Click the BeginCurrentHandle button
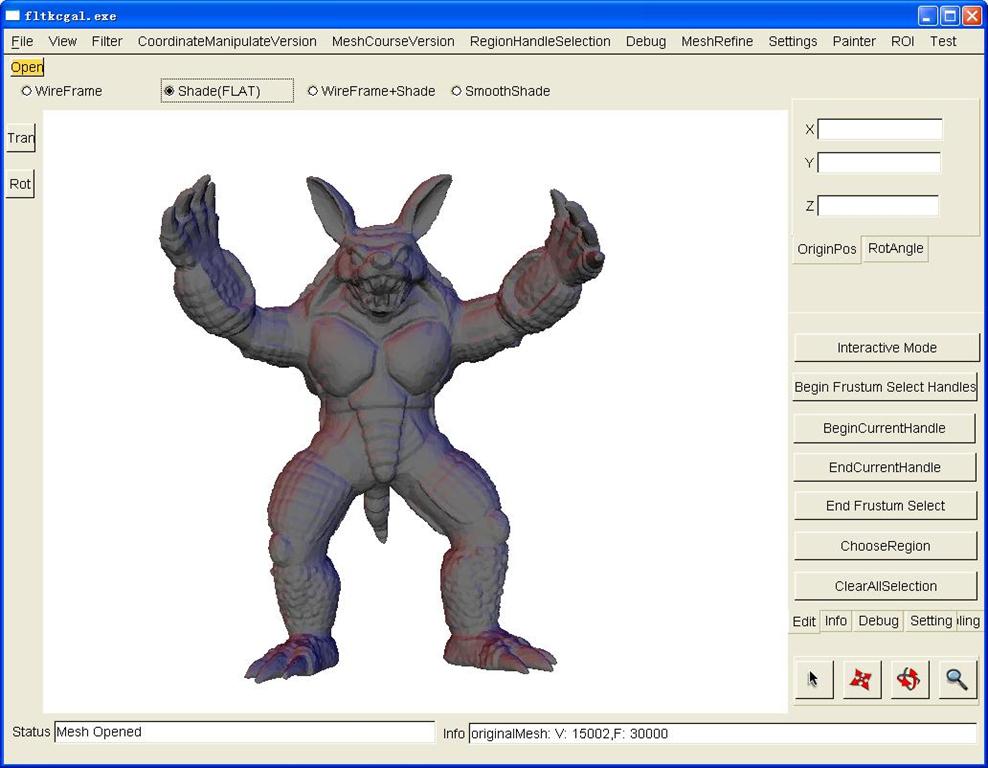This screenshot has height=768, width=988. tap(884, 428)
